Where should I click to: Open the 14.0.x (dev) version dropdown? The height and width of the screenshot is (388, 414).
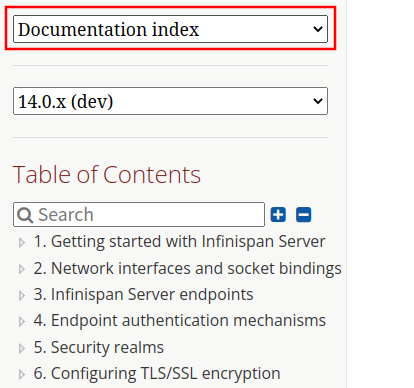tap(170, 101)
